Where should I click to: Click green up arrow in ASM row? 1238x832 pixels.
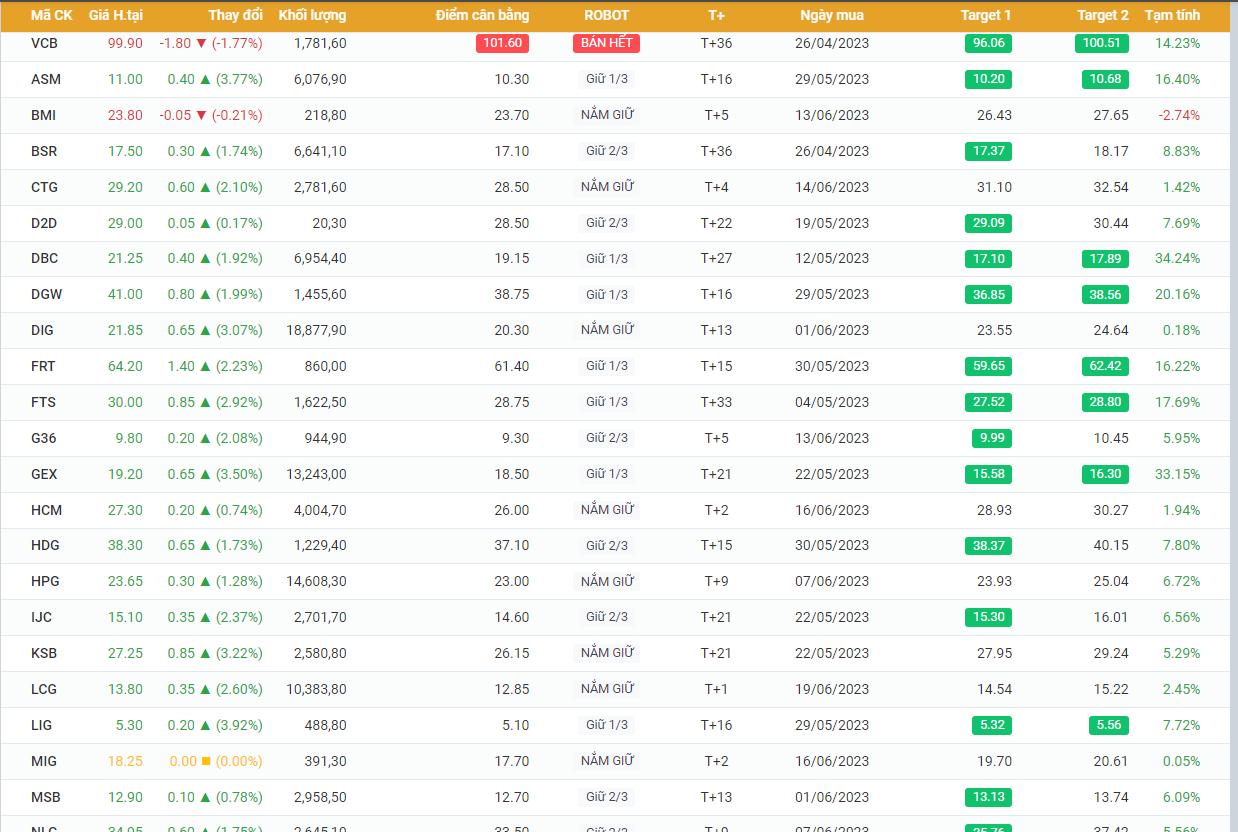205,80
